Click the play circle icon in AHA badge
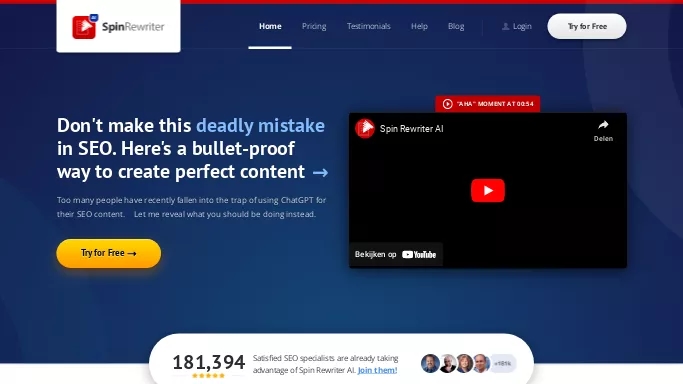 [447, 104]
